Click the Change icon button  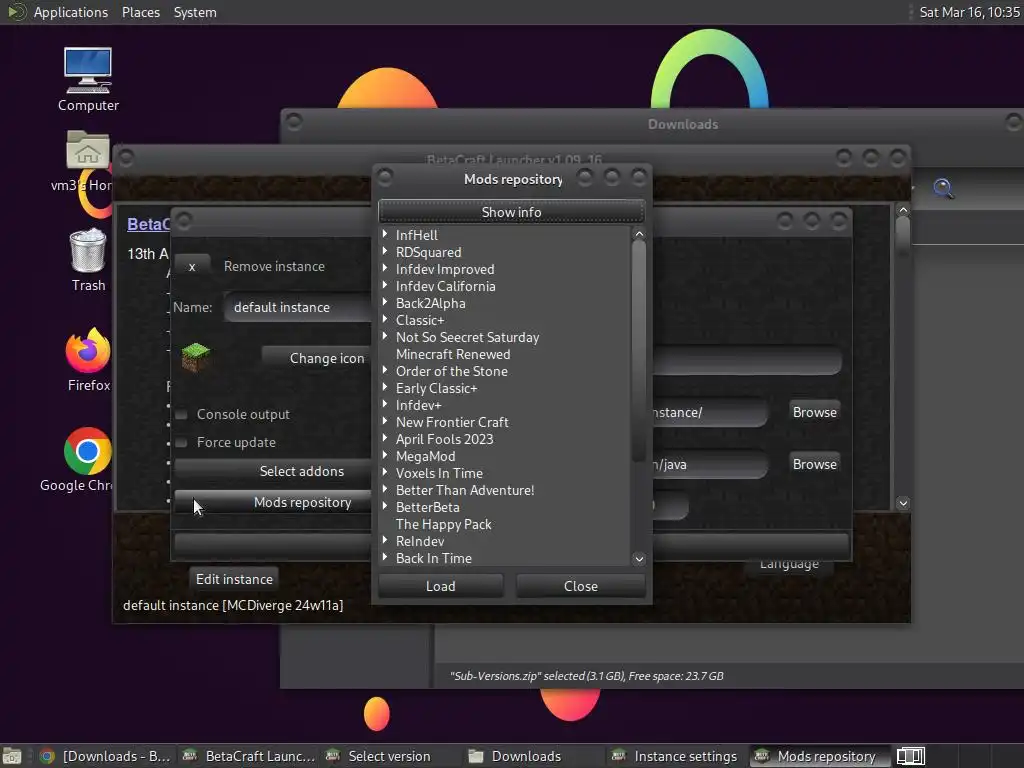click(x=319, y=358)
